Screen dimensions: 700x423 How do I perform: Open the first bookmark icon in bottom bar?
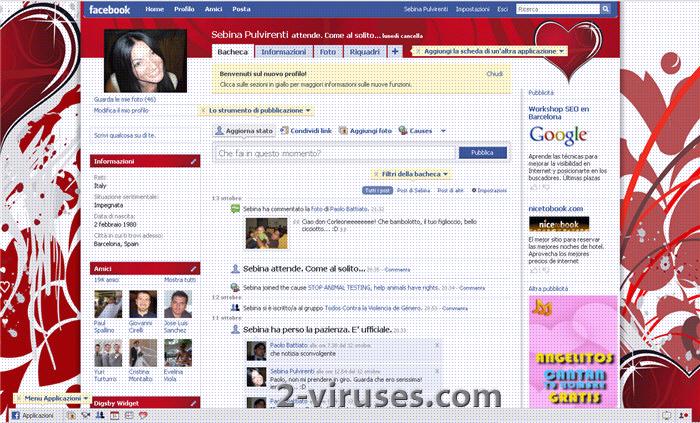[x=71, y=415]
